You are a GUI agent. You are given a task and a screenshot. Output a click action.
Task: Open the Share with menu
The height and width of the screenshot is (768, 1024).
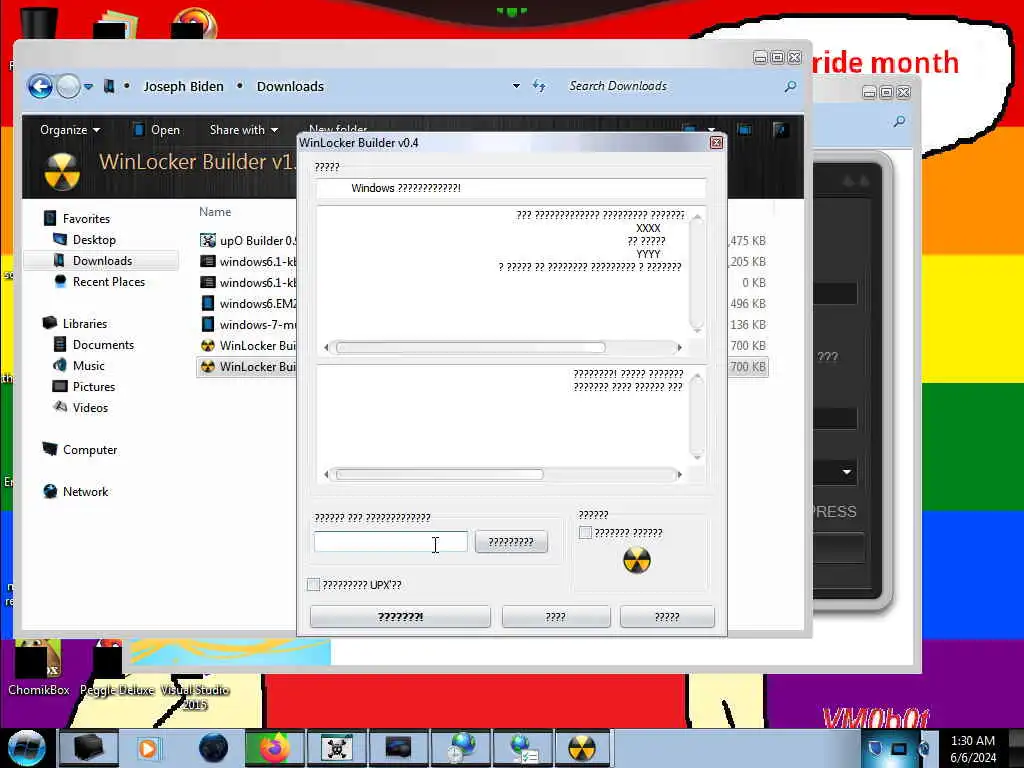pyautogui.click(x=244, y=130)
